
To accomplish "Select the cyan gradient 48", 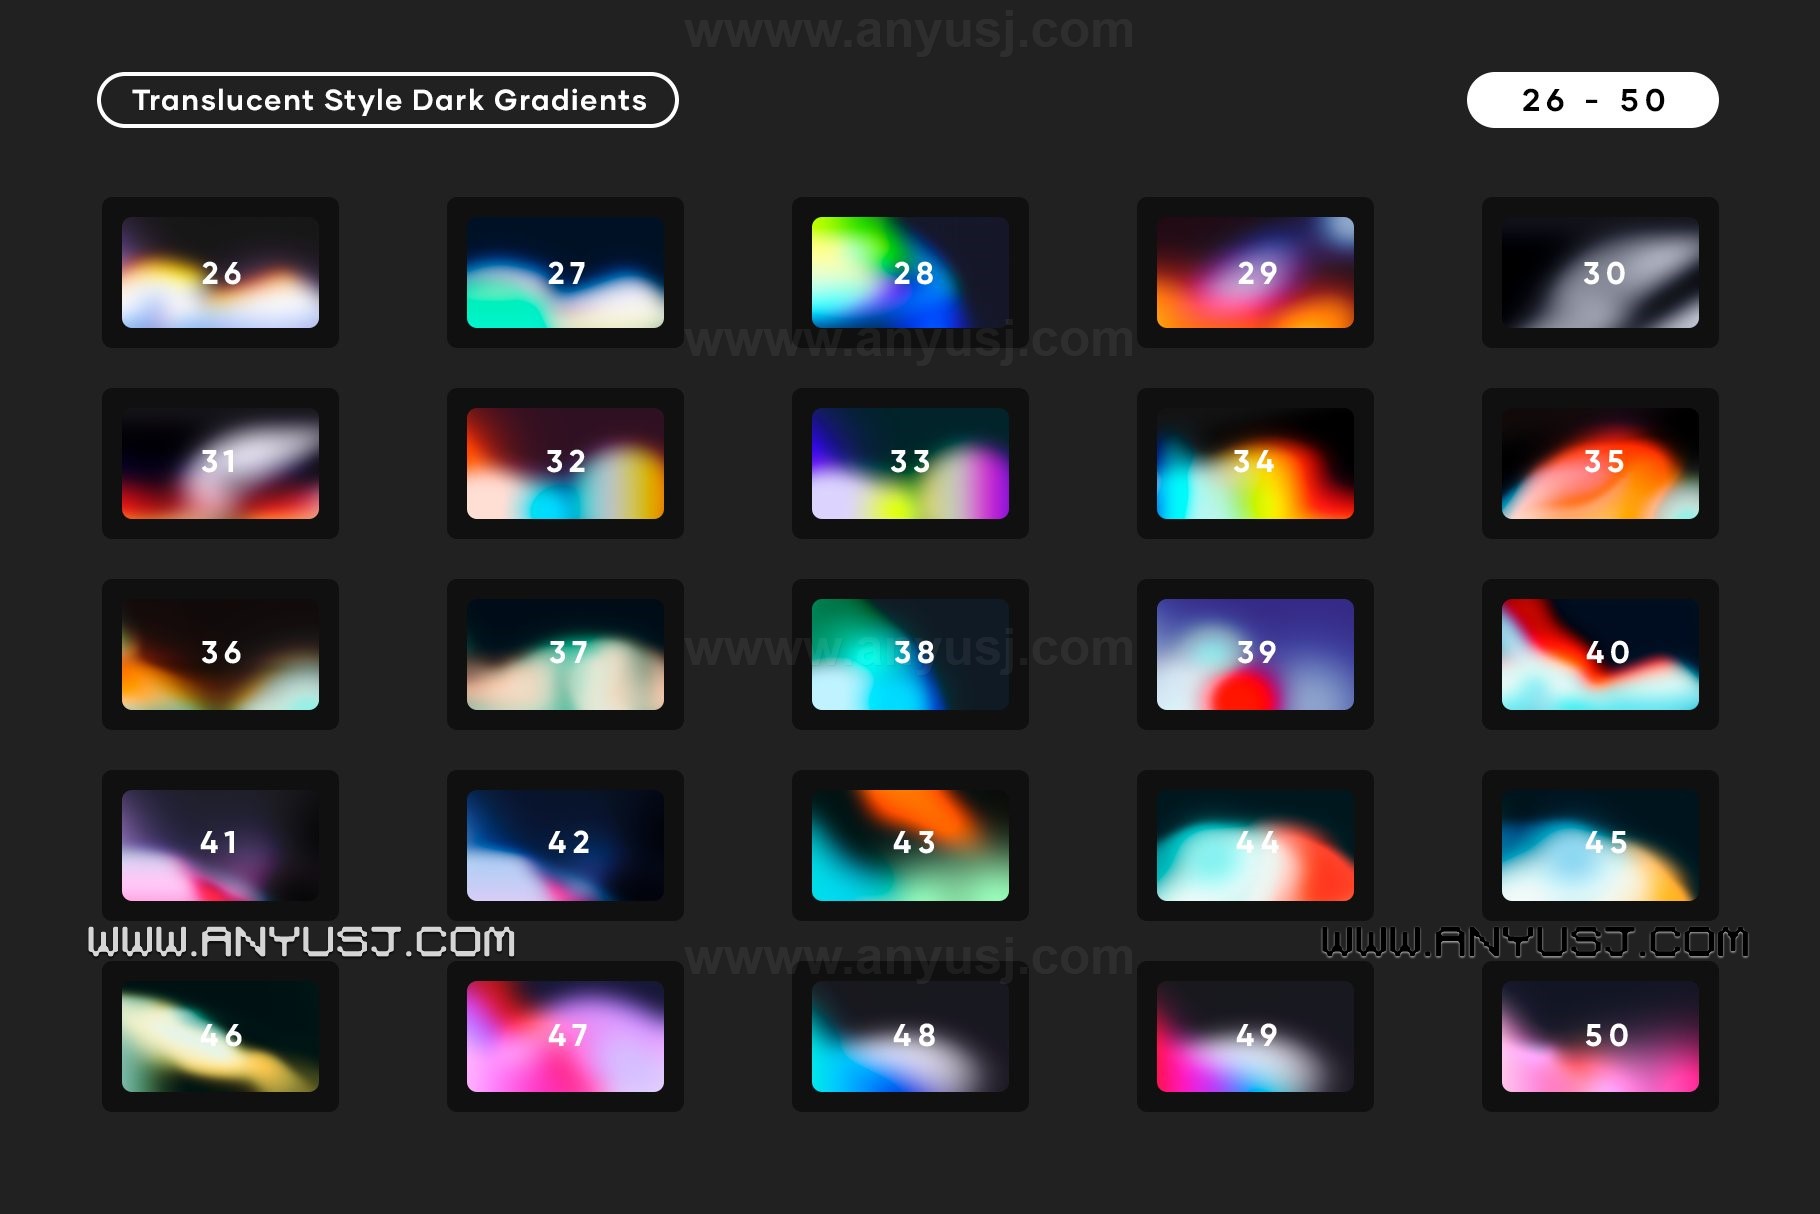I will (910, 1036).
